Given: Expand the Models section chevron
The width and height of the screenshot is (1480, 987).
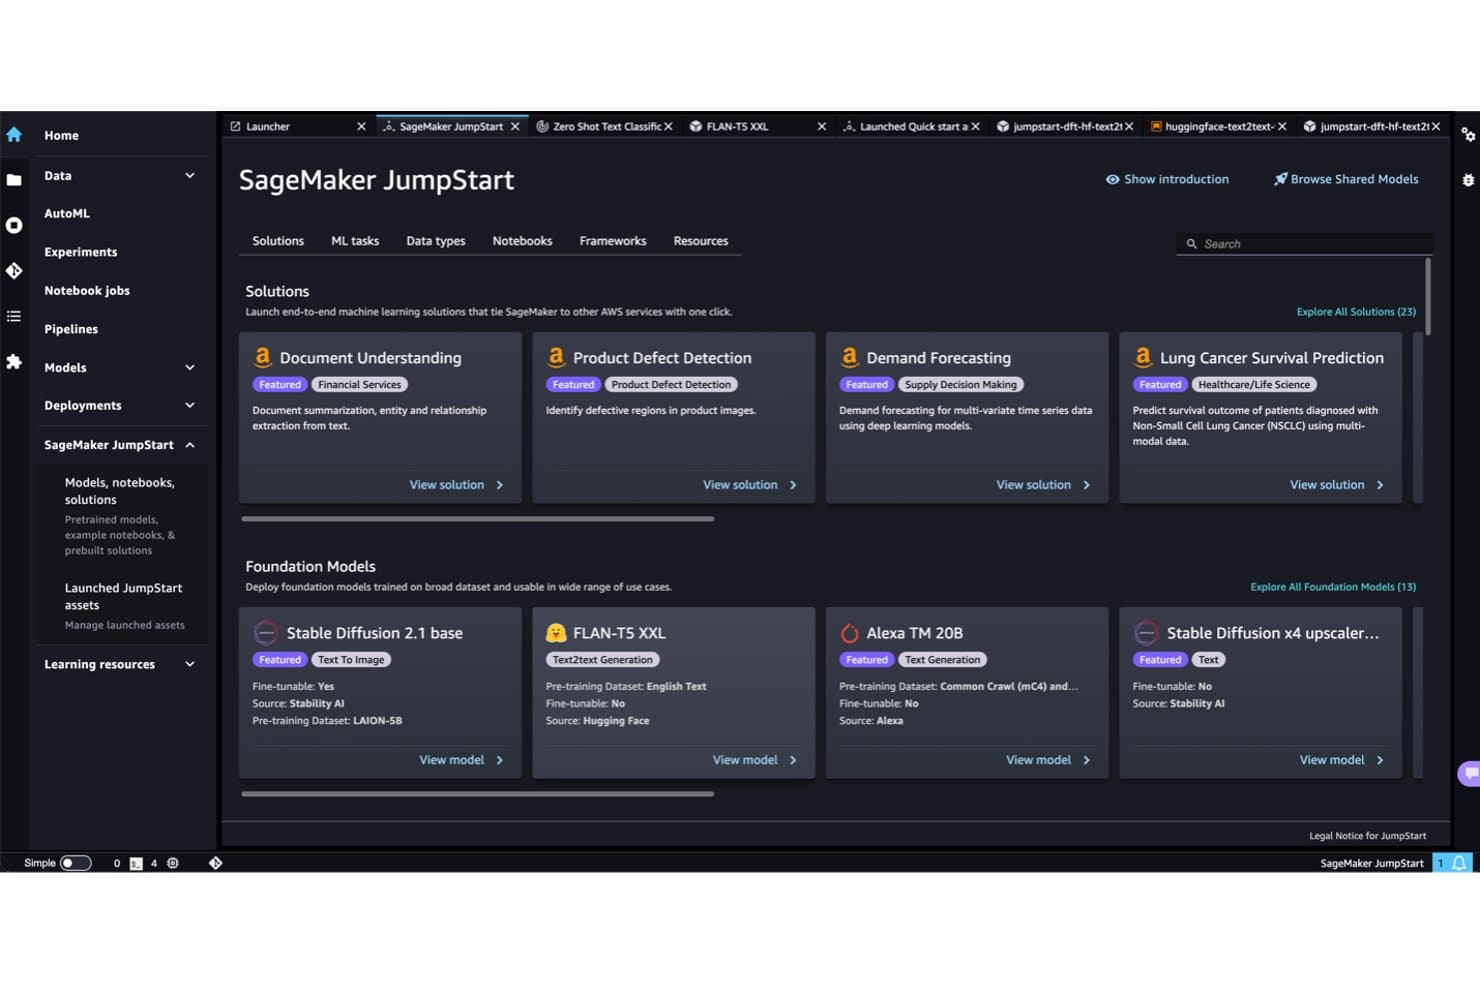Looking at the screenshot, I should coord(190,367).
